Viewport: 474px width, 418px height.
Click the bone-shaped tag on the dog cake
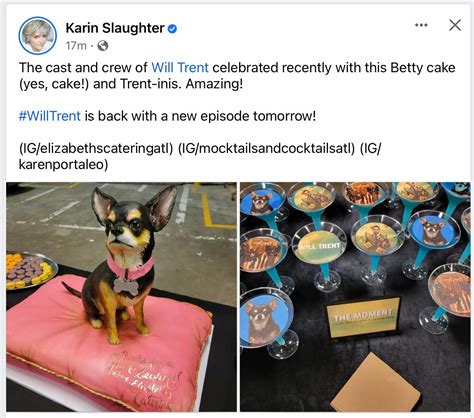(x=126, y=287)
